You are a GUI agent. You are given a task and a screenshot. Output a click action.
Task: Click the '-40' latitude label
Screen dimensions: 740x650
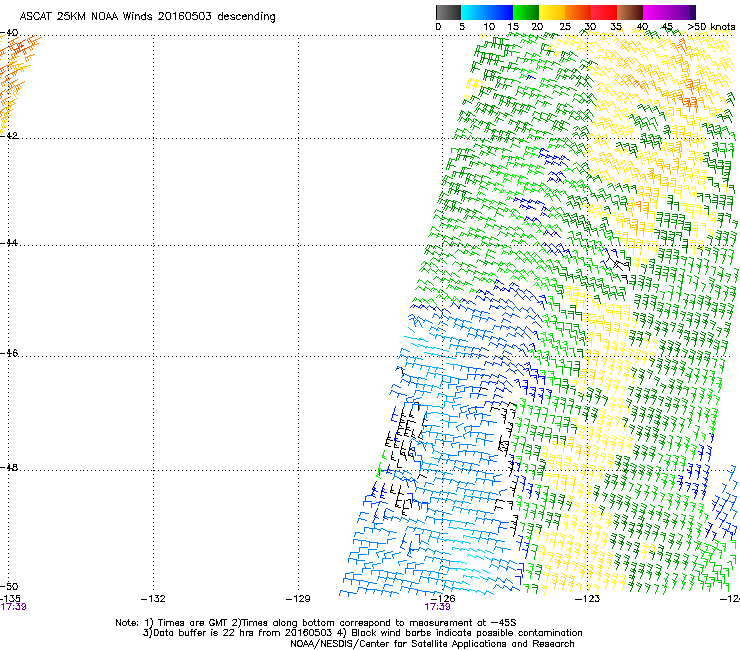(x=9, y=33)
